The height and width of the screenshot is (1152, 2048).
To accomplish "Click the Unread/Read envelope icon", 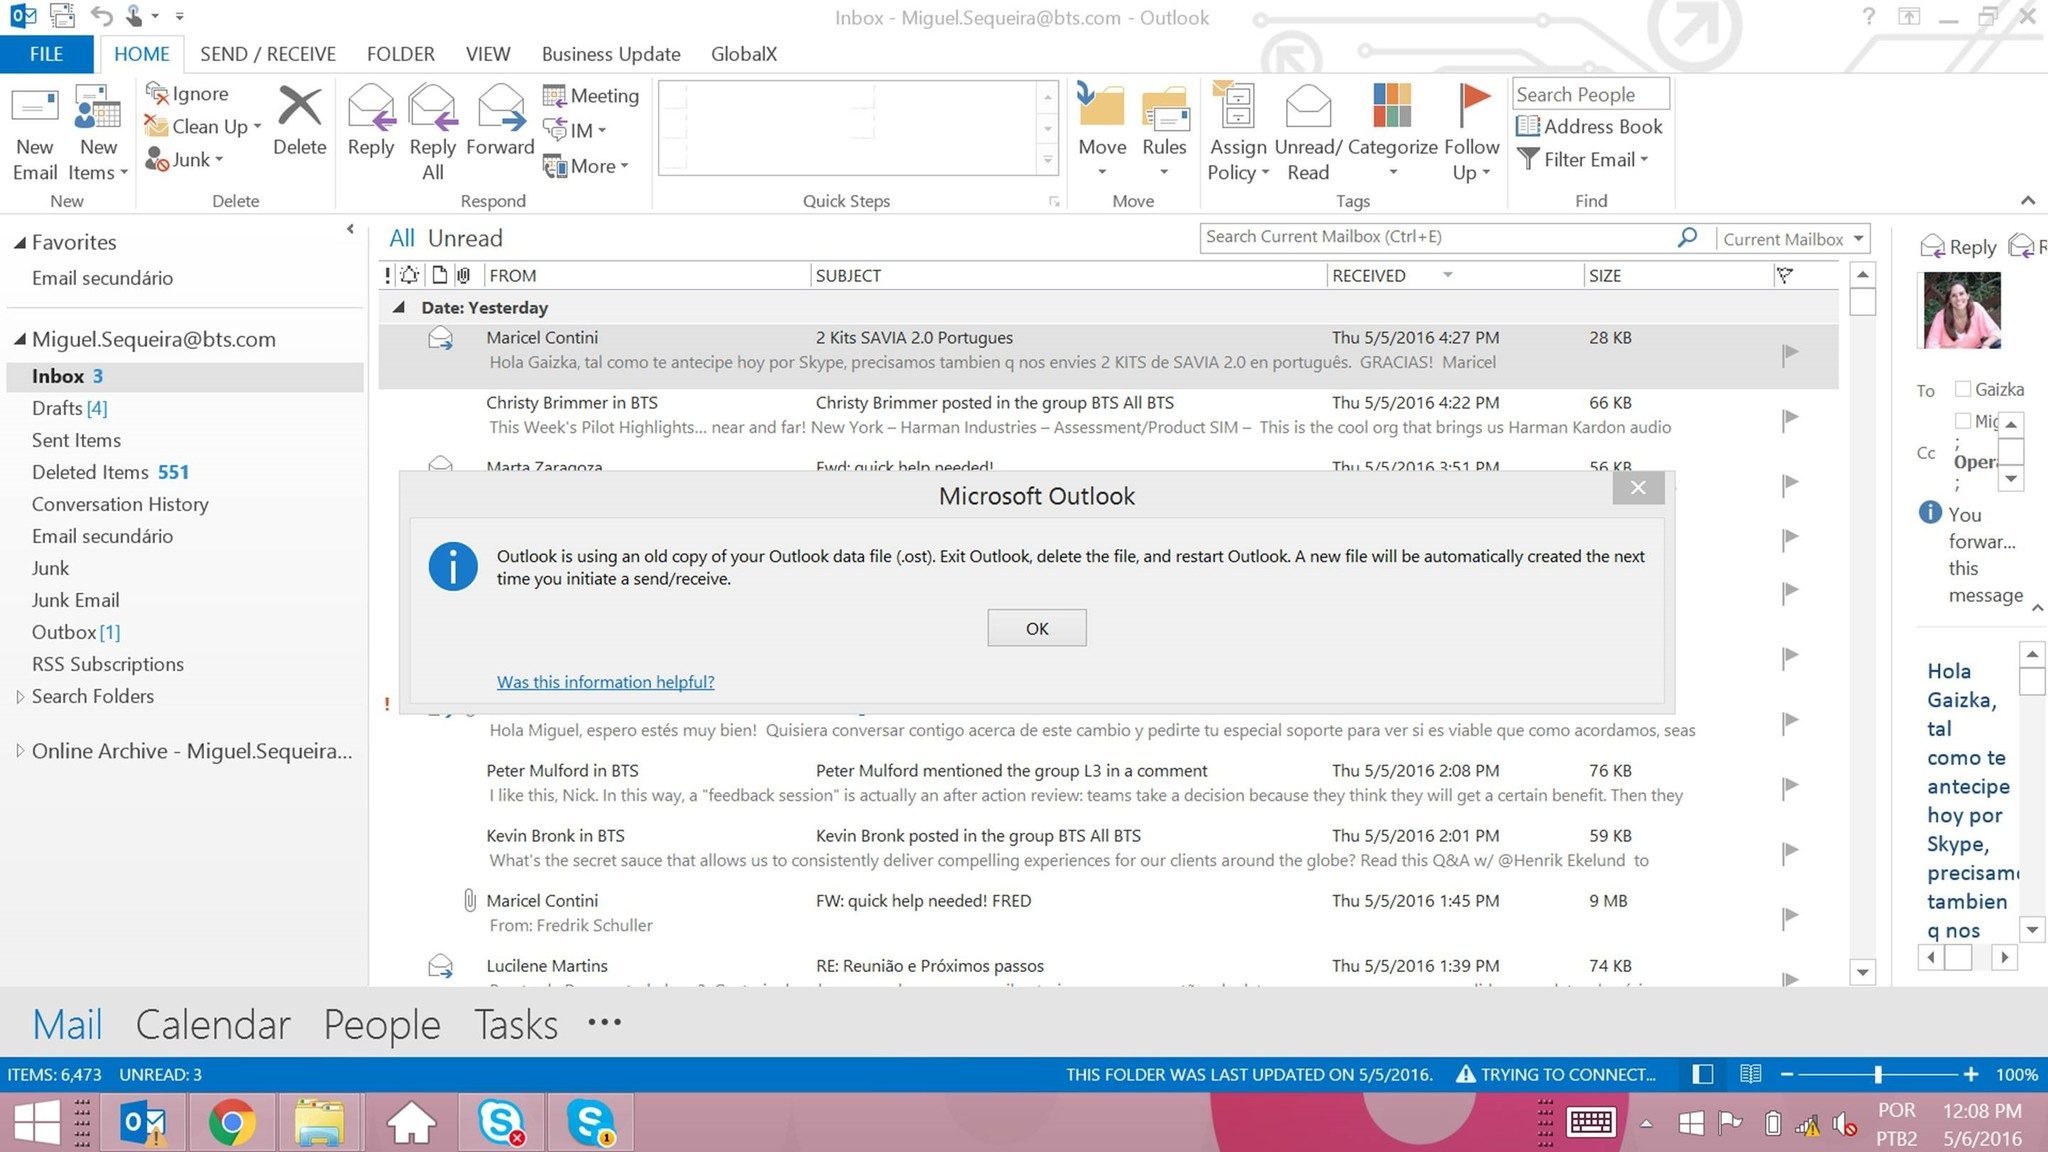I will pyautogui.click(x=1307, y=107).
